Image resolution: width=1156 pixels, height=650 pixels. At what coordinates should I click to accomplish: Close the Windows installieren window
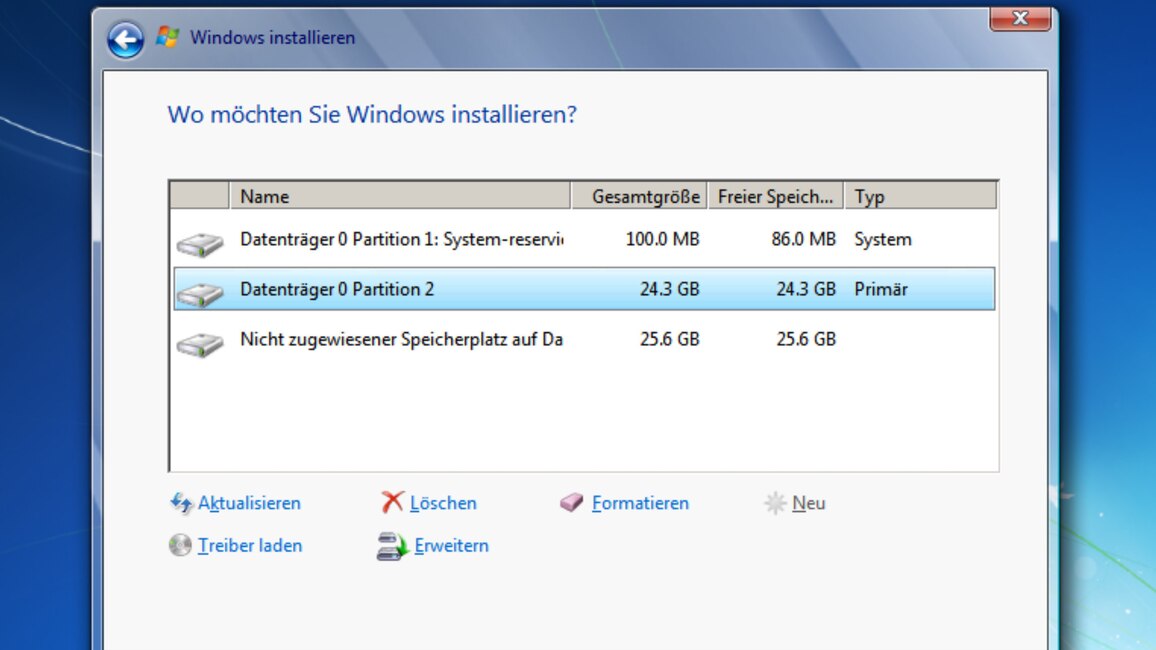1020,18
